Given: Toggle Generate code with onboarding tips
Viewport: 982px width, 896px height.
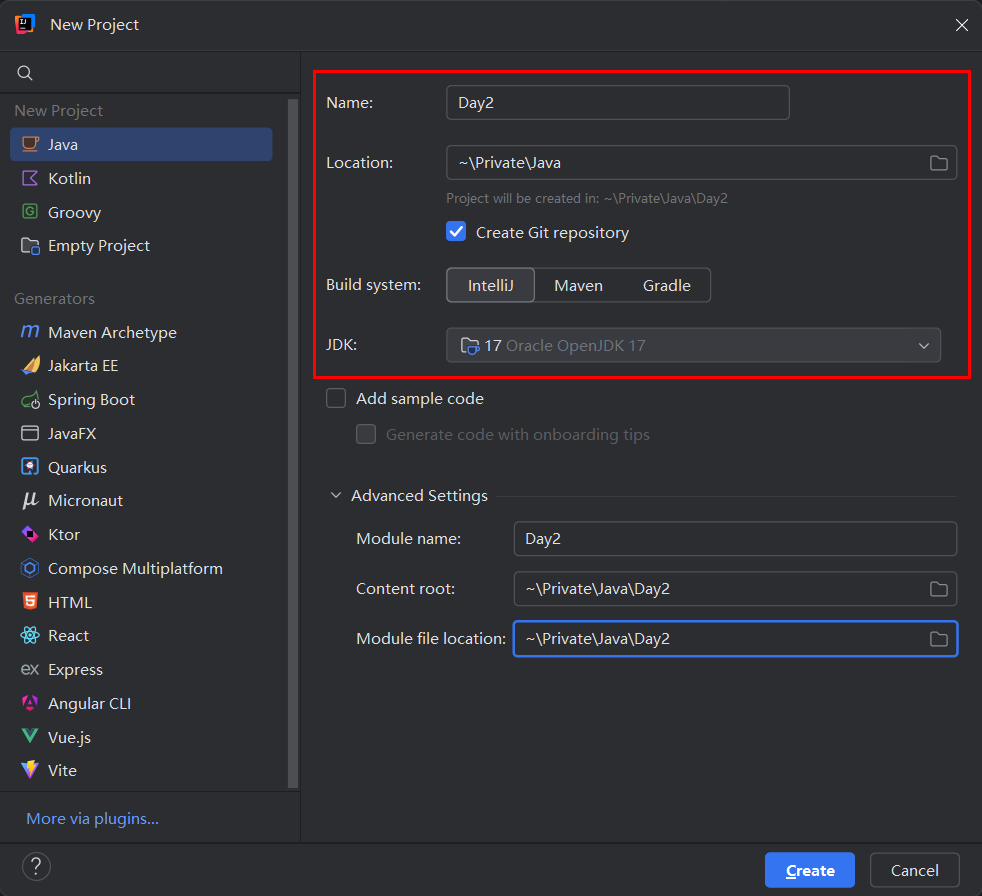Looking at the screenshot, I should click(x=366, y=434).
